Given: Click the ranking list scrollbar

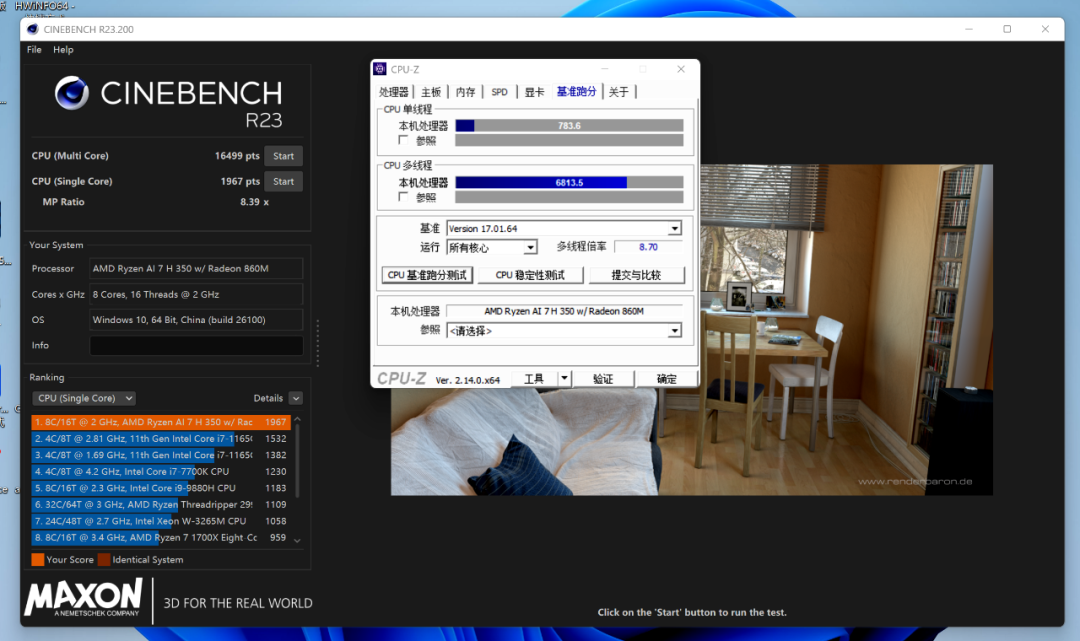Looking at the screenshot, I should (298, 461).
